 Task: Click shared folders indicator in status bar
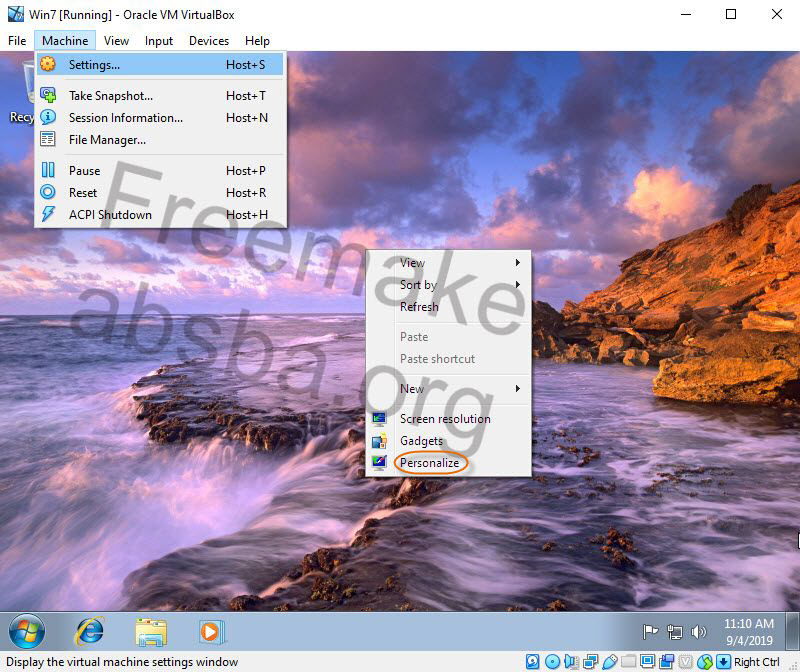(x=629, y=662)
